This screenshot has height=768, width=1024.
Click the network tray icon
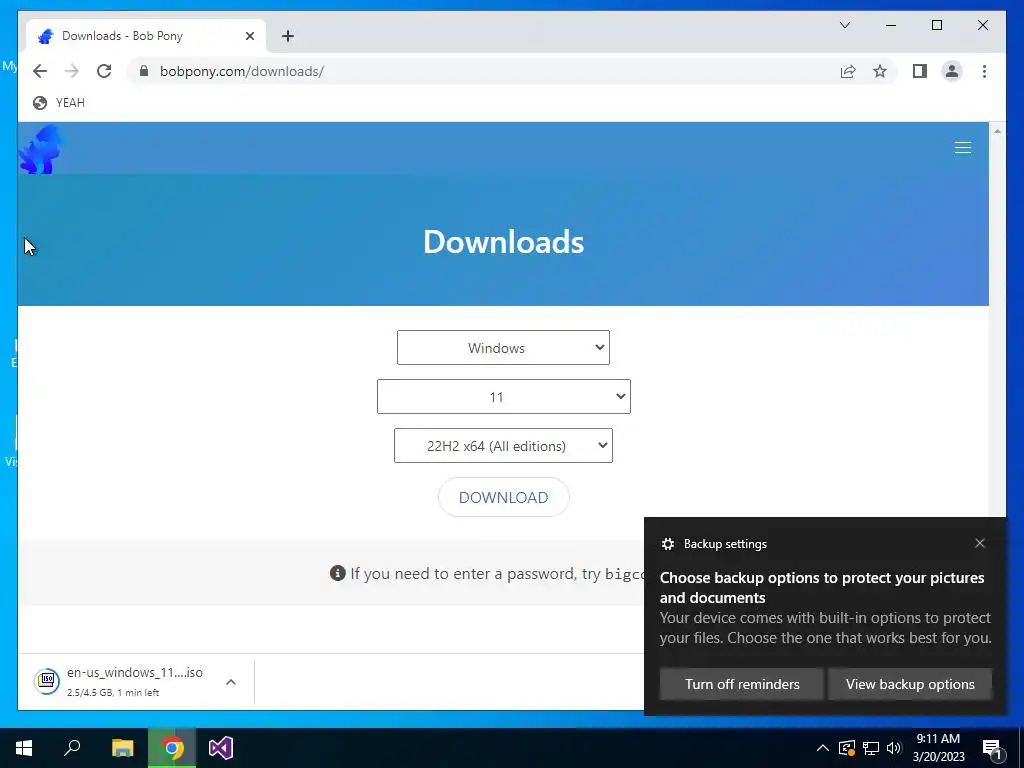[x=871, y=748]
